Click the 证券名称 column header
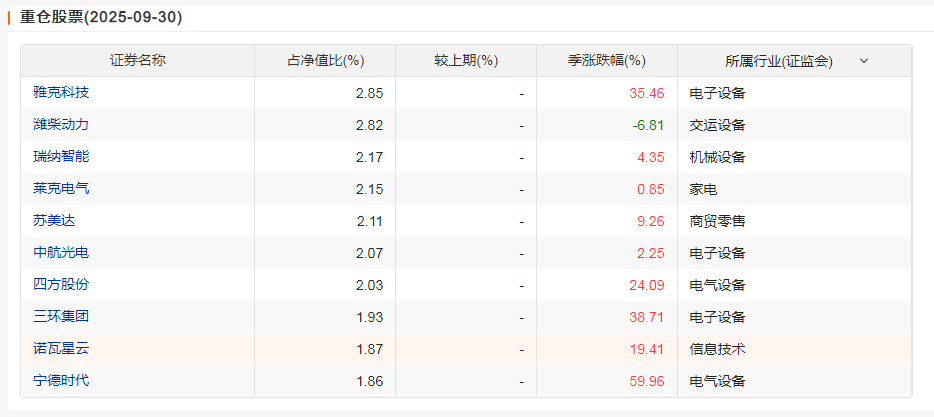 tap(138, 60)
